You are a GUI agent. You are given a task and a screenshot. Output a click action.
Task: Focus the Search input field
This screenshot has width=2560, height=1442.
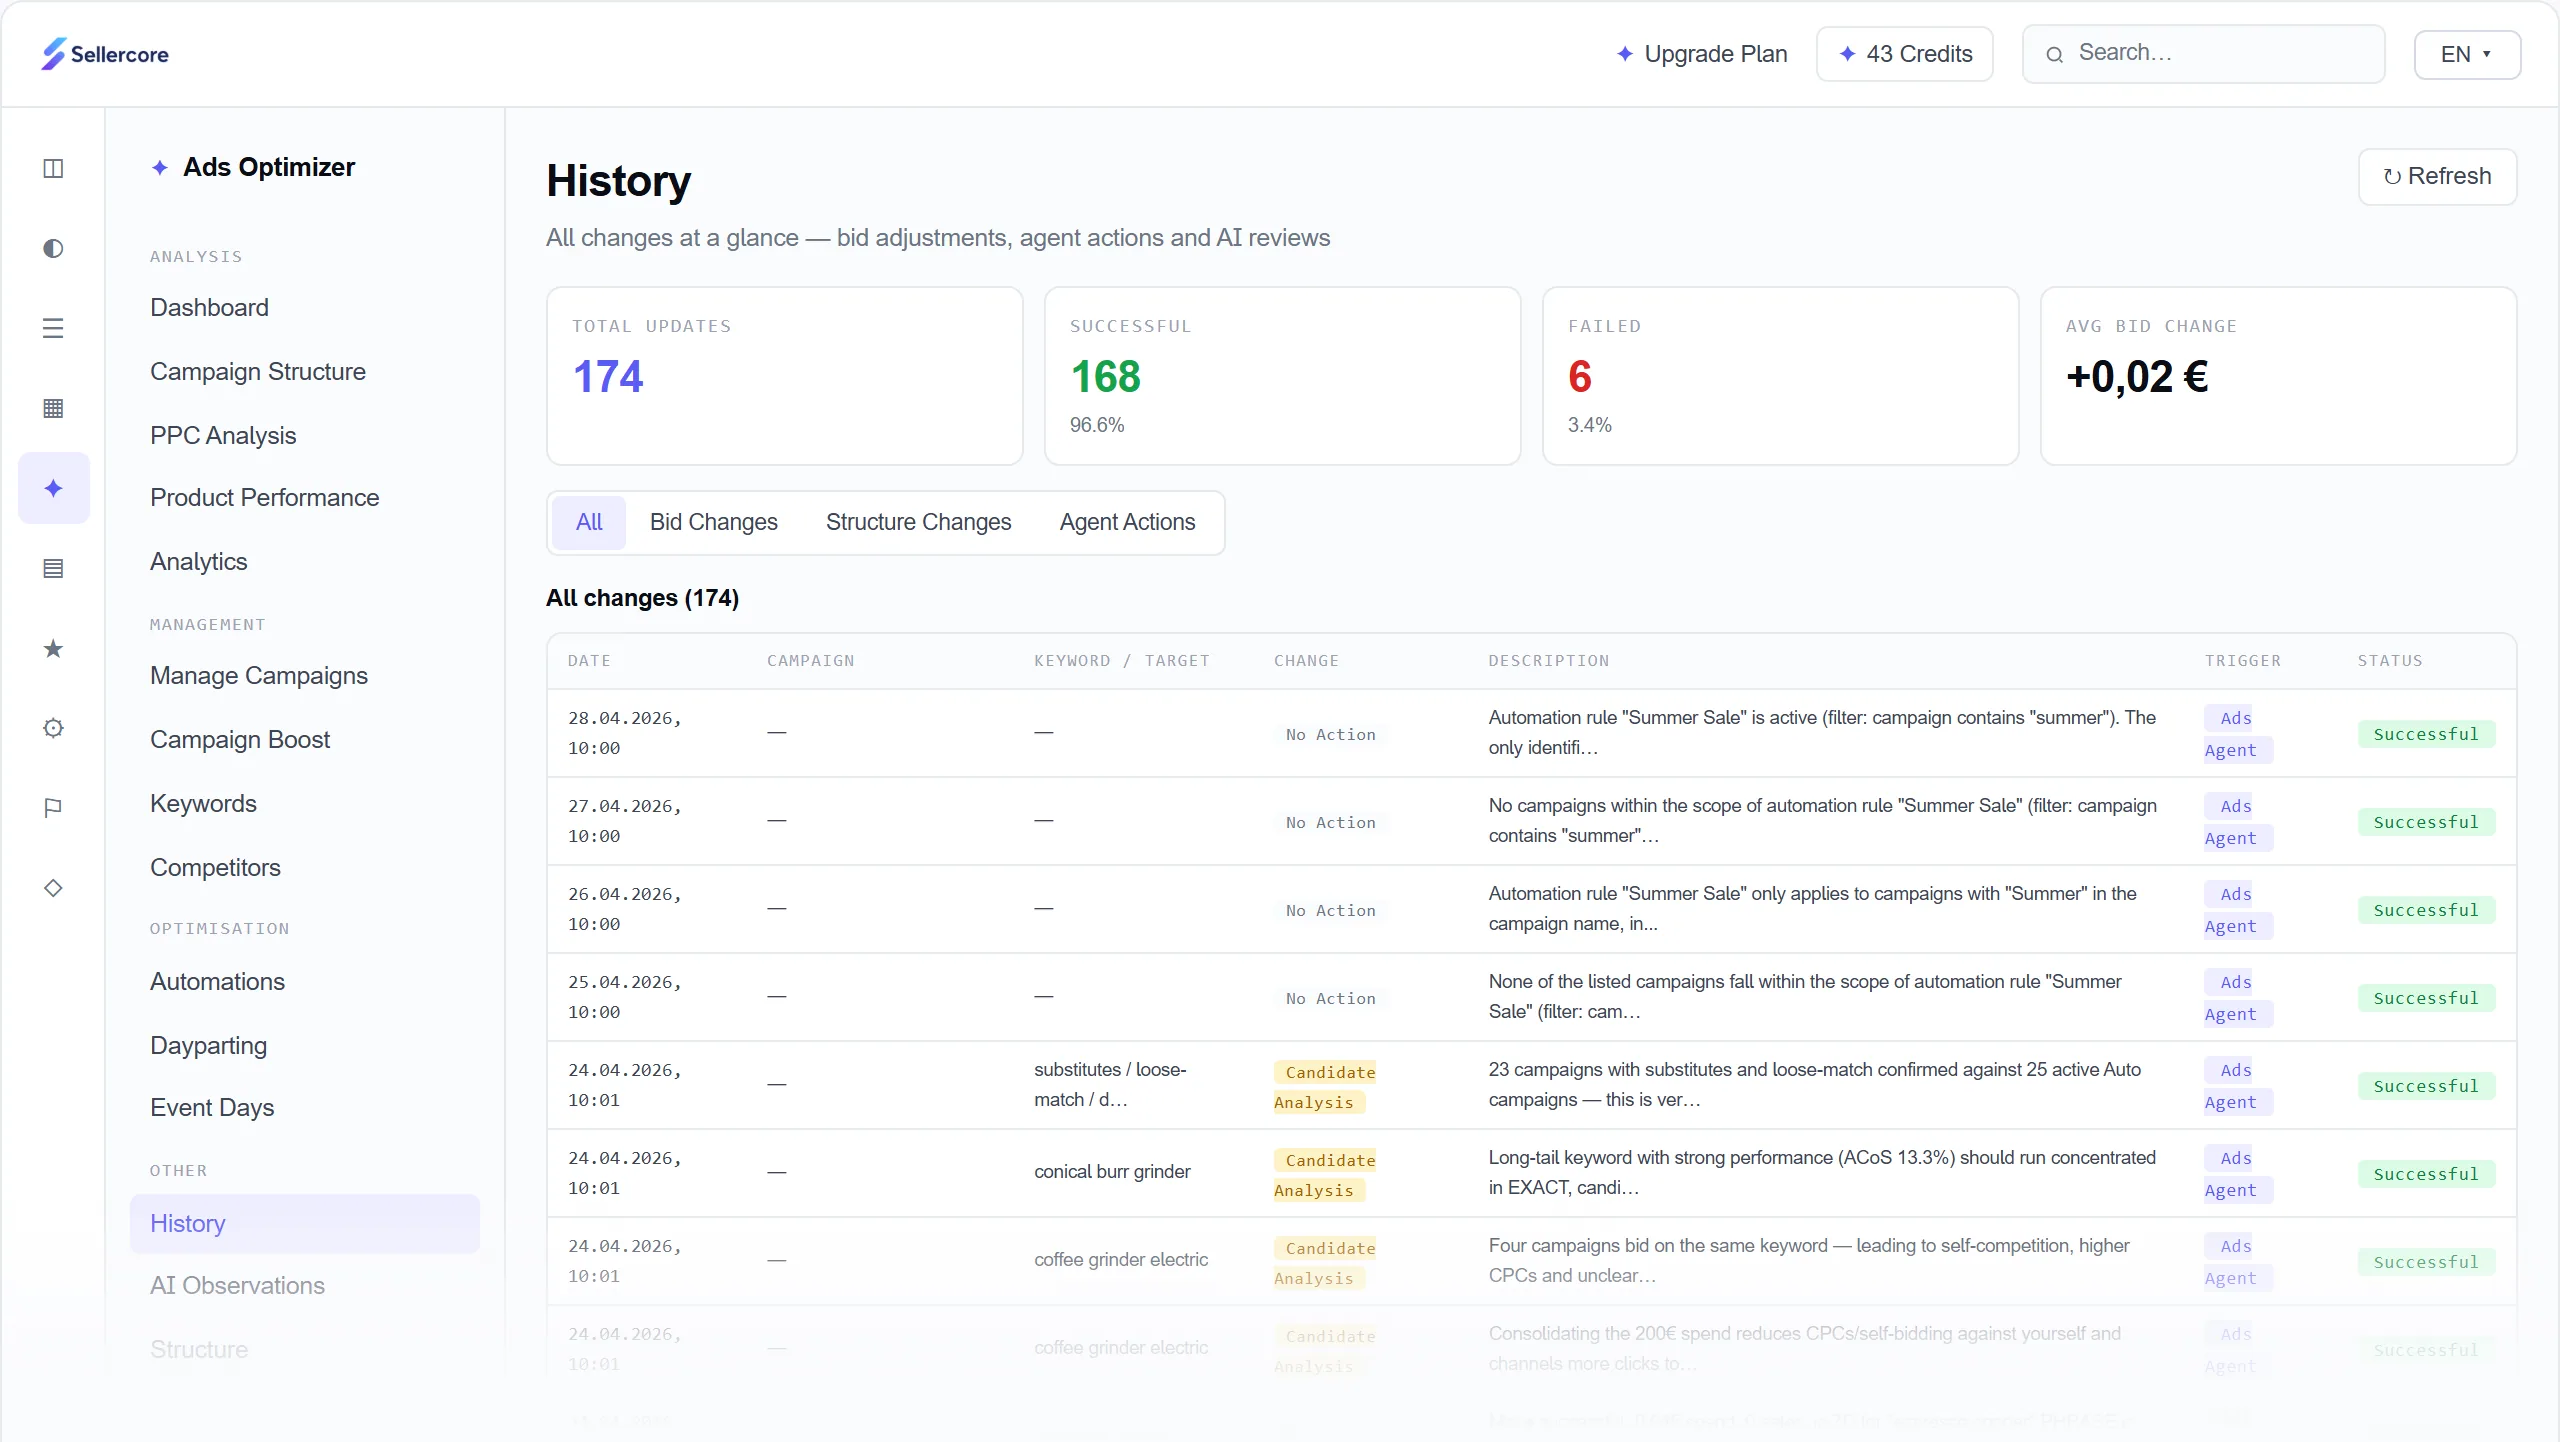point(2203,54)
